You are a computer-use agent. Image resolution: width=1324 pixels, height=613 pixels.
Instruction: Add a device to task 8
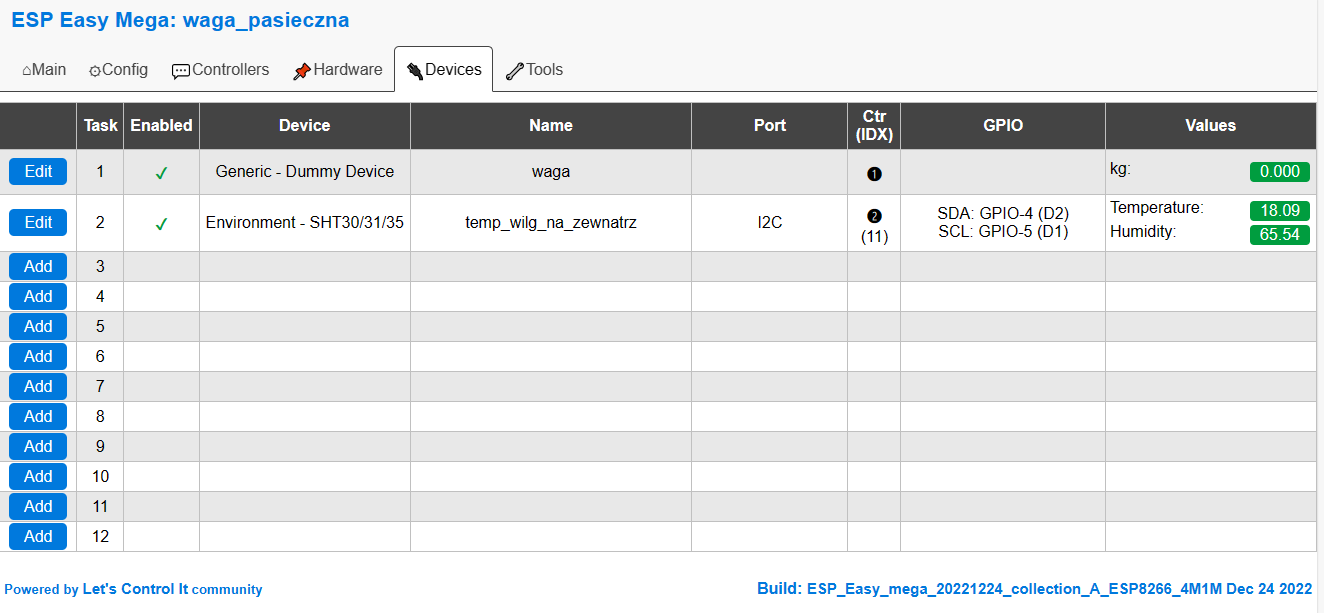click(38, 416)
